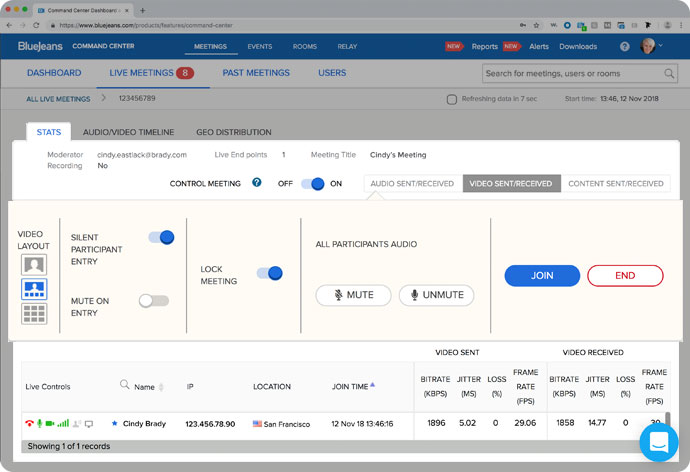Reload the browser page
Screen dimensions: 690x472
click(x=36, y=26)
